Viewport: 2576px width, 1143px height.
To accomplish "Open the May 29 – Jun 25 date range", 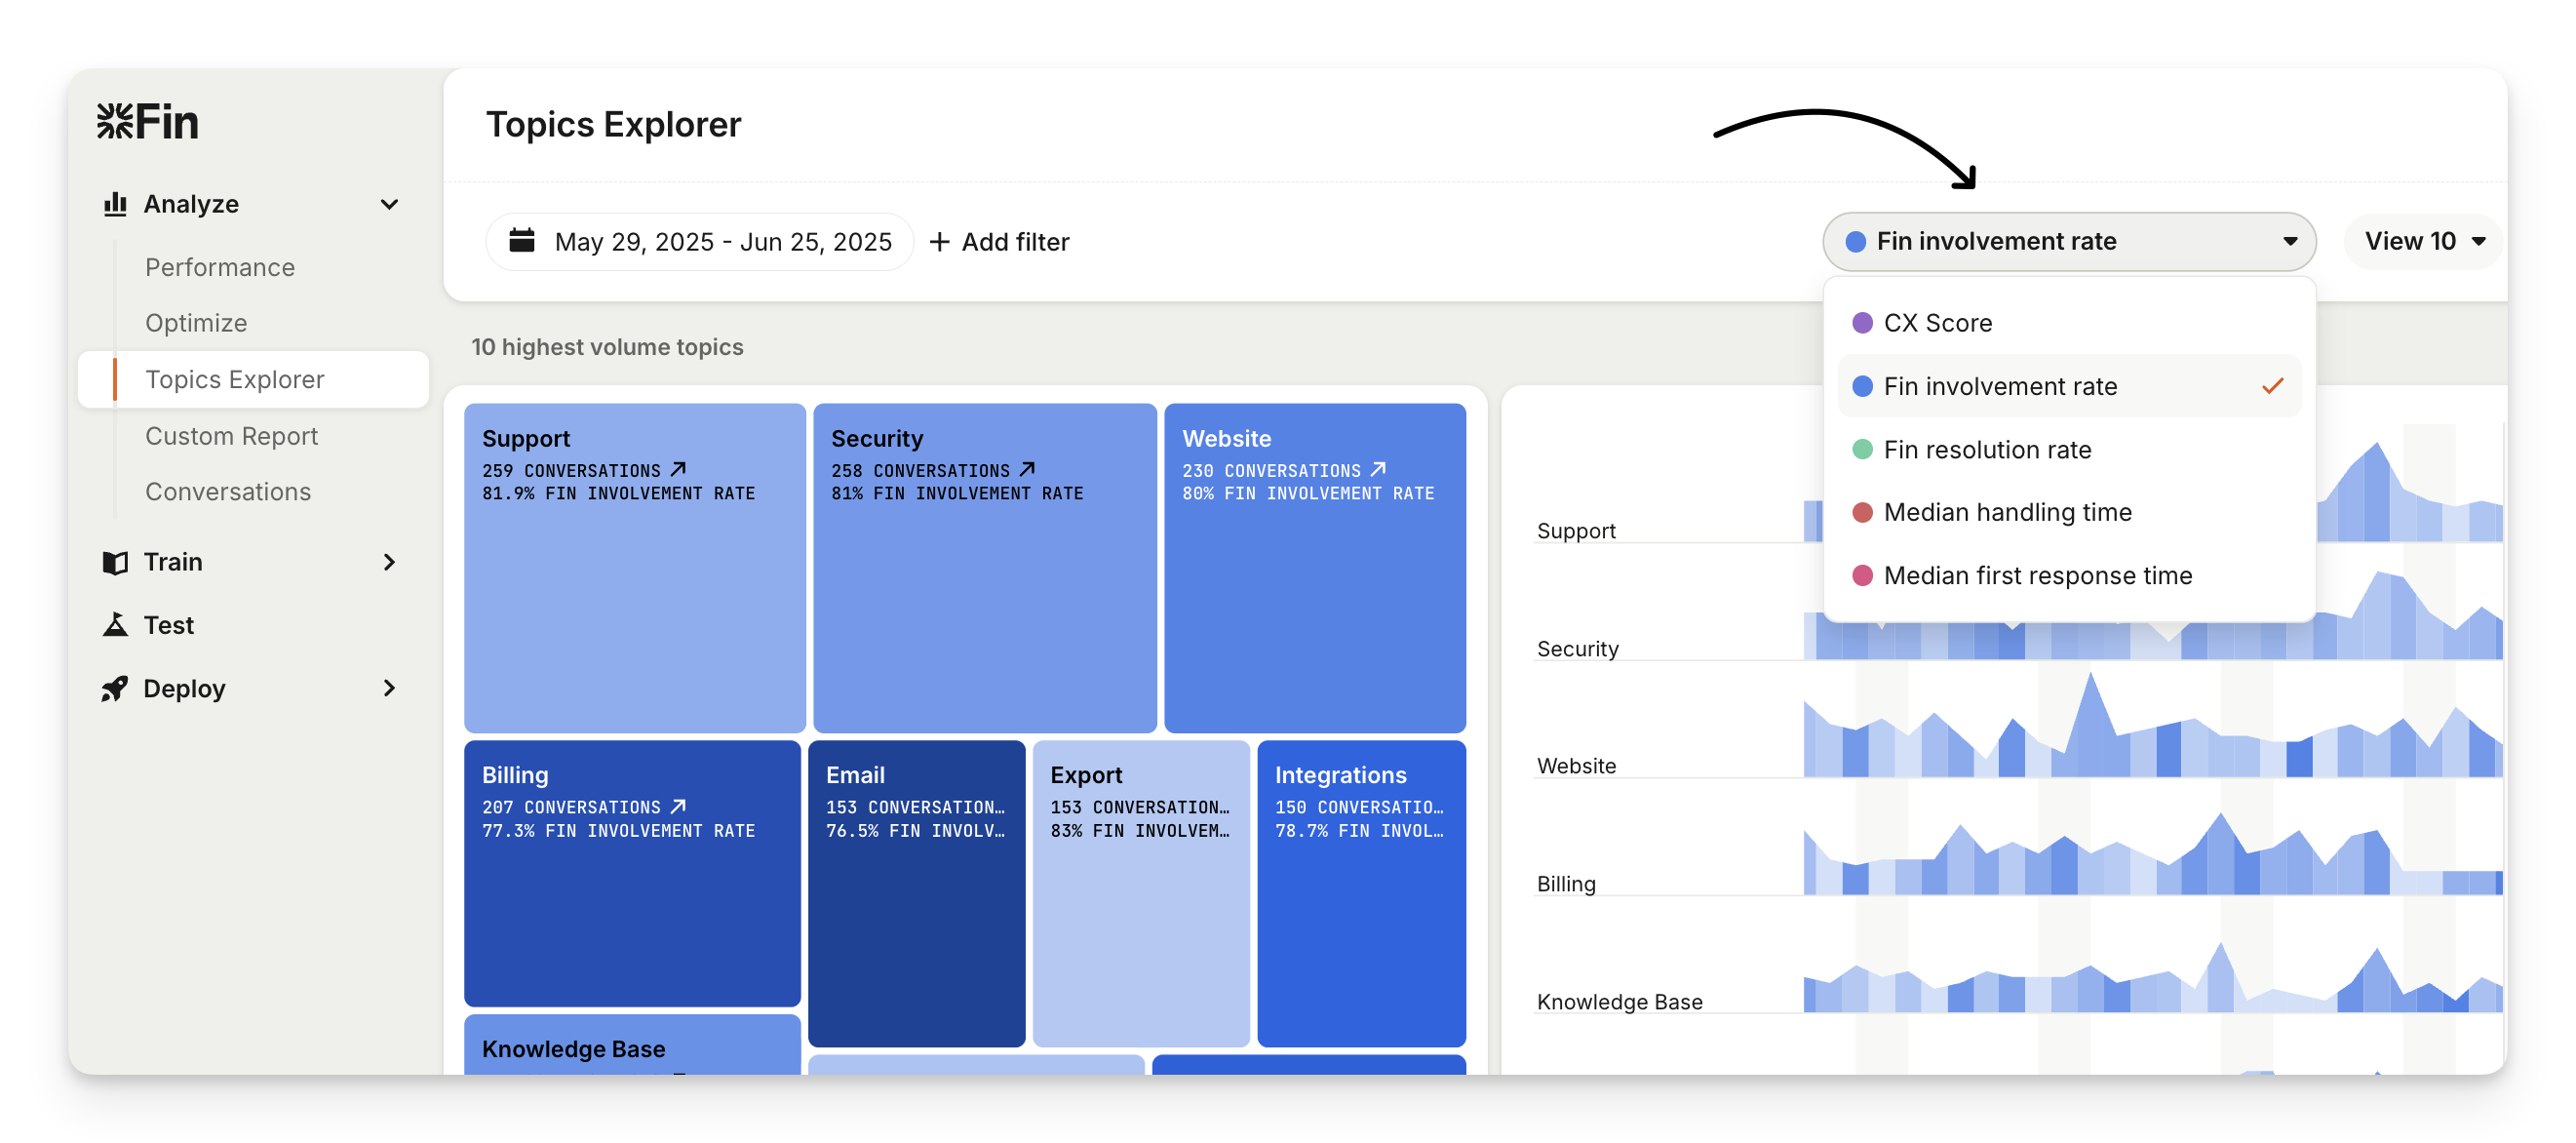I will [x=722, y=242].
